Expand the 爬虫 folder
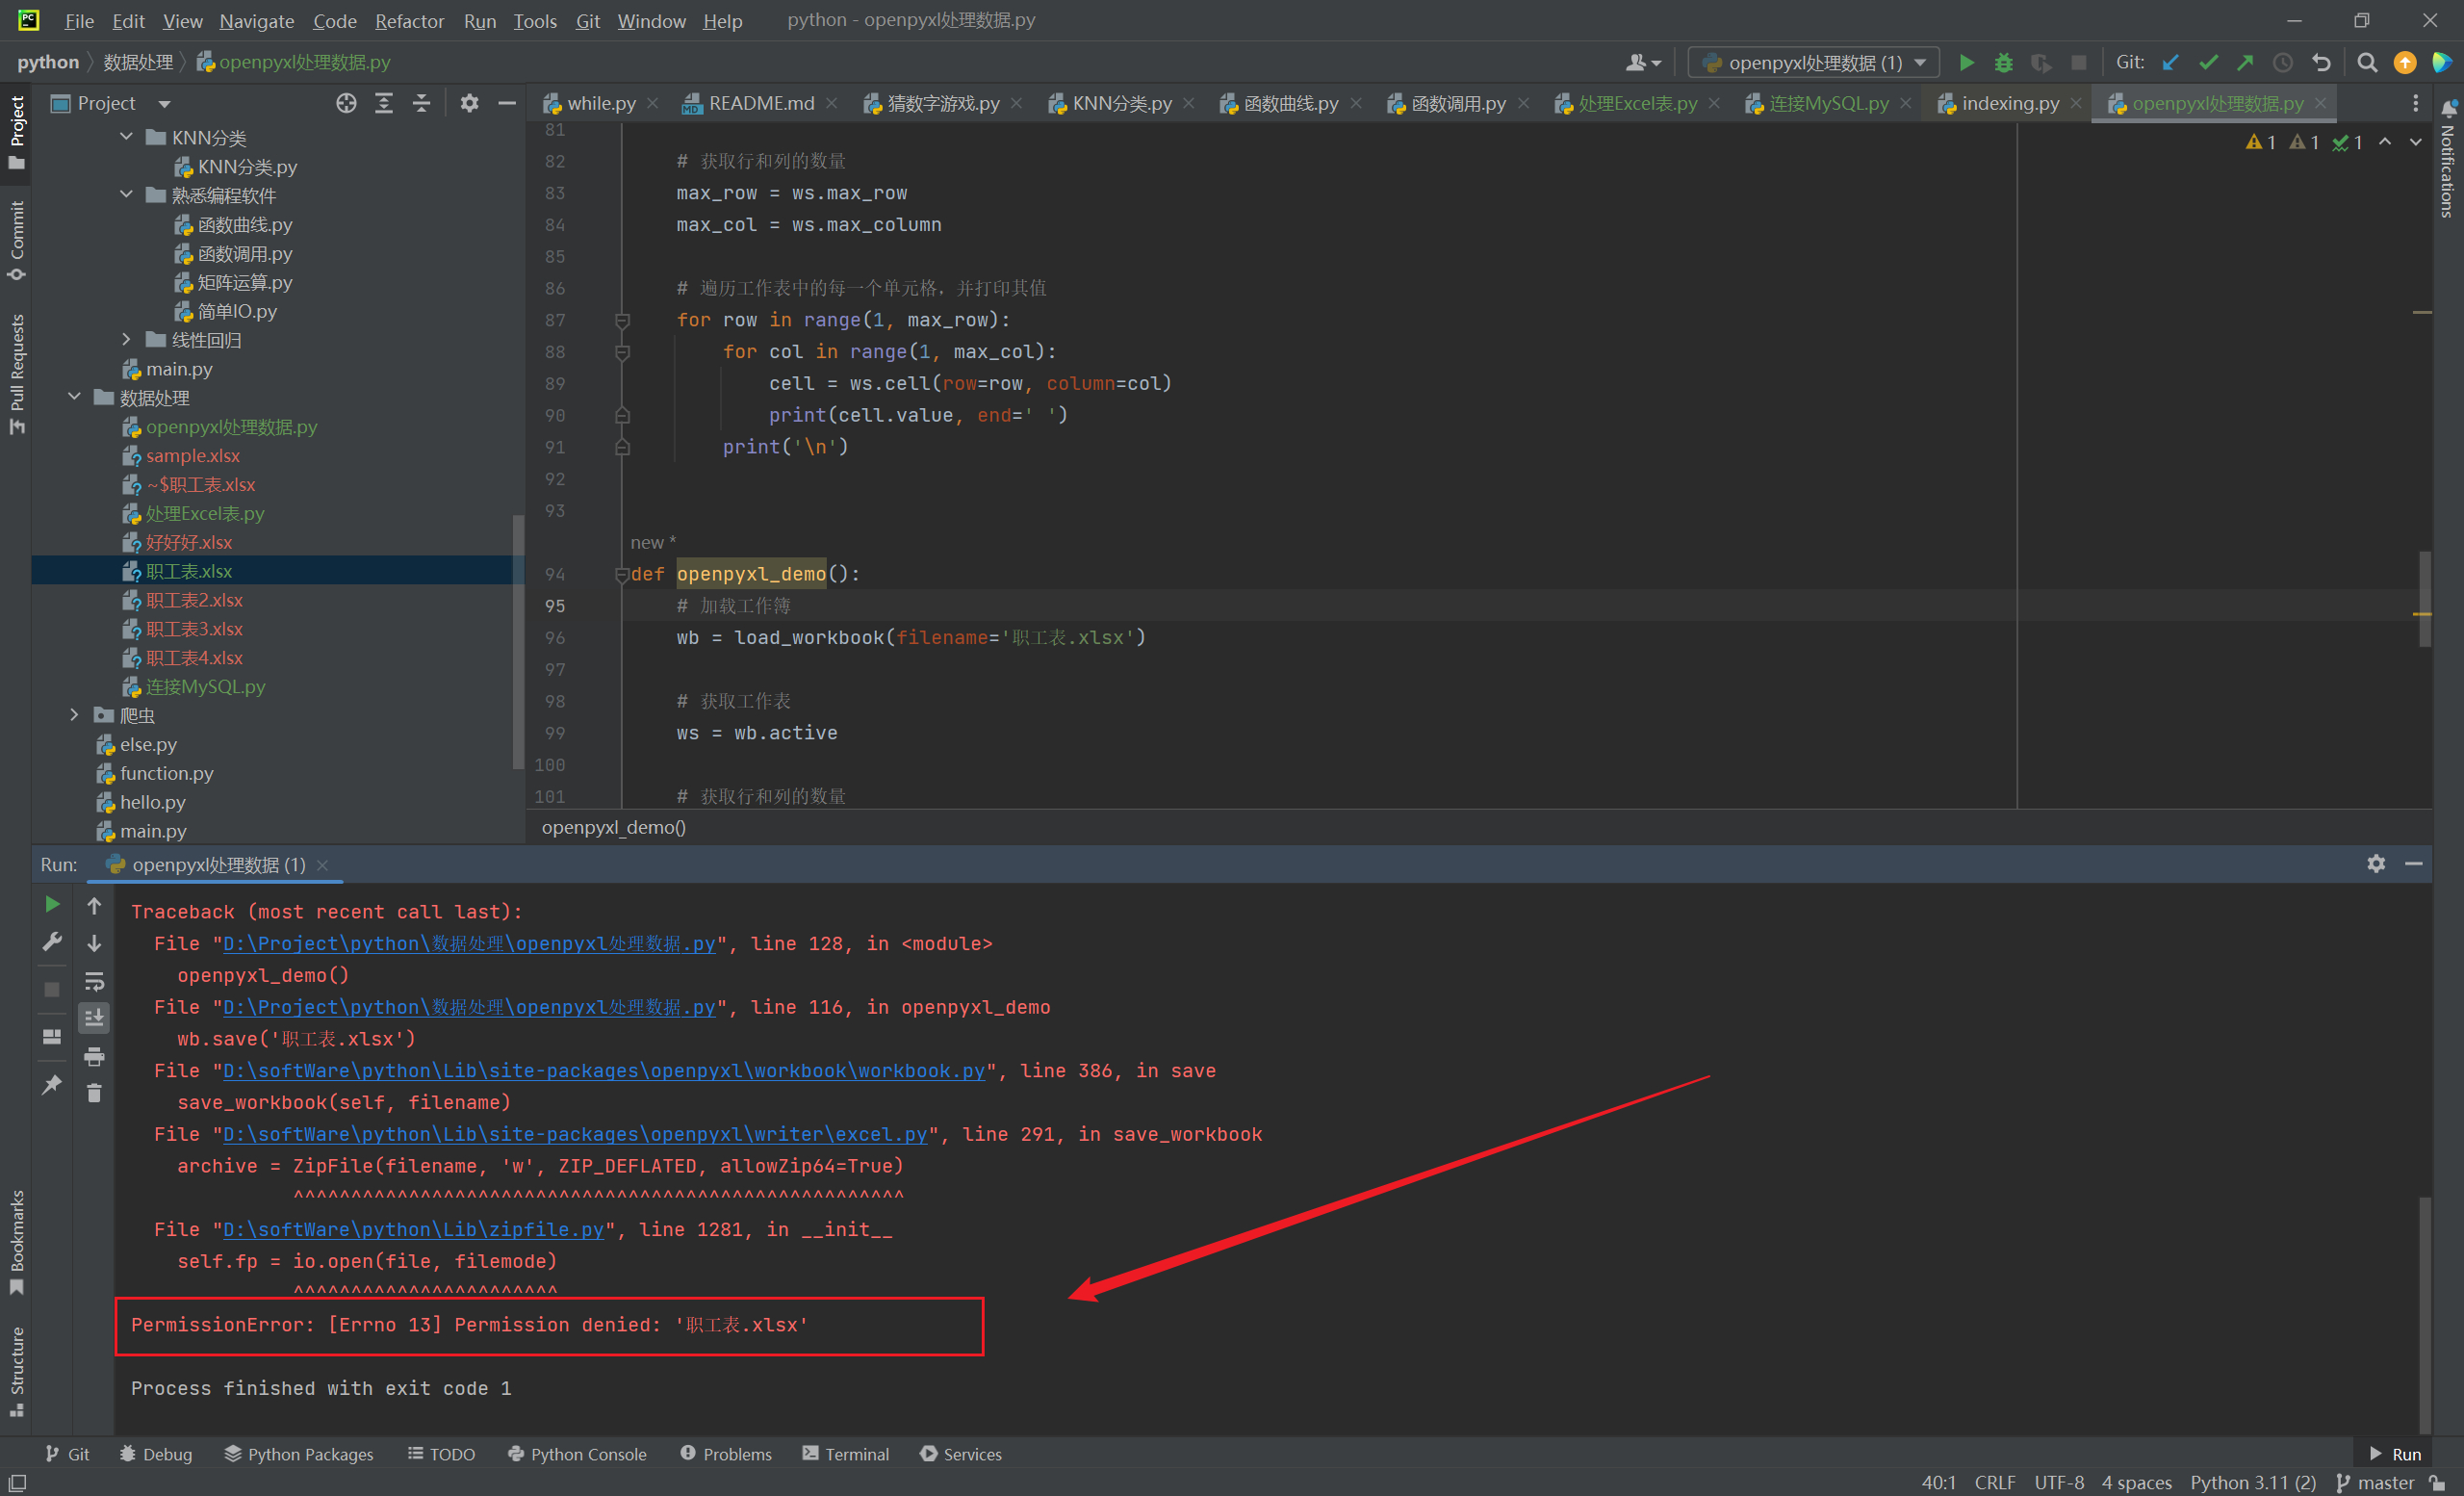 pos(74,715)
